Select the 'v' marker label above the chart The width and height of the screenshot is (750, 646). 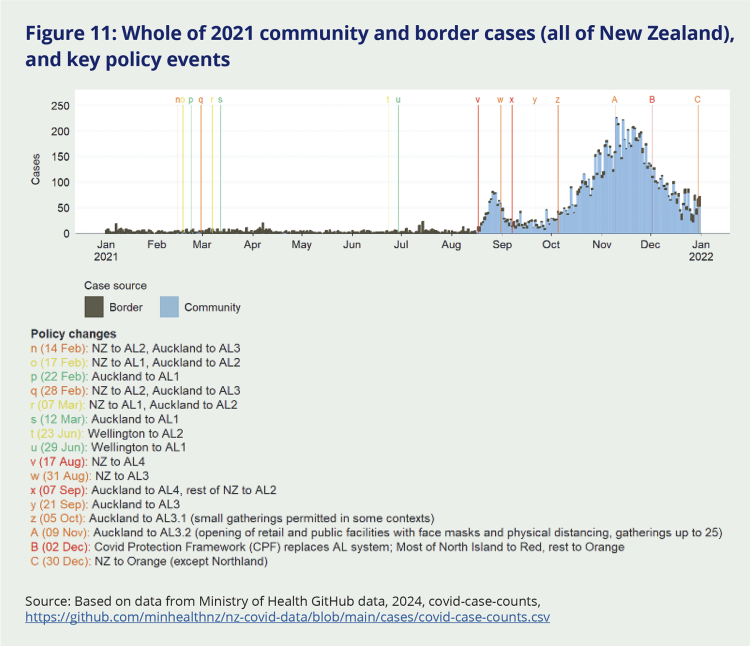[x=477, y=100]
